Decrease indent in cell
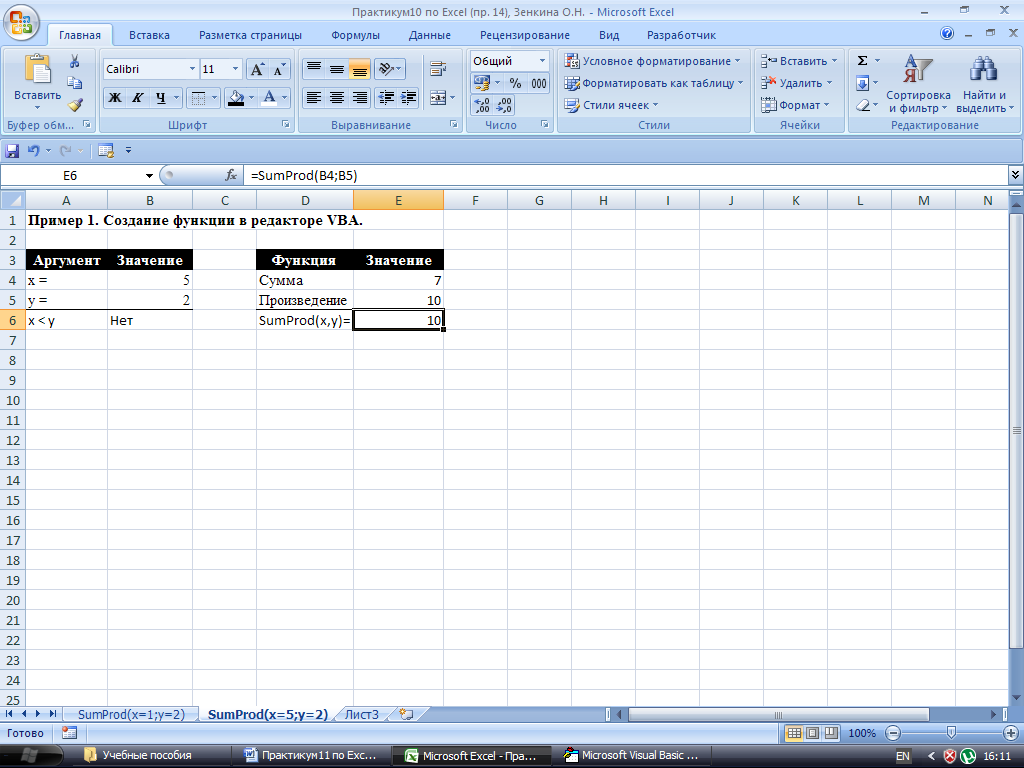 (386, 98)
